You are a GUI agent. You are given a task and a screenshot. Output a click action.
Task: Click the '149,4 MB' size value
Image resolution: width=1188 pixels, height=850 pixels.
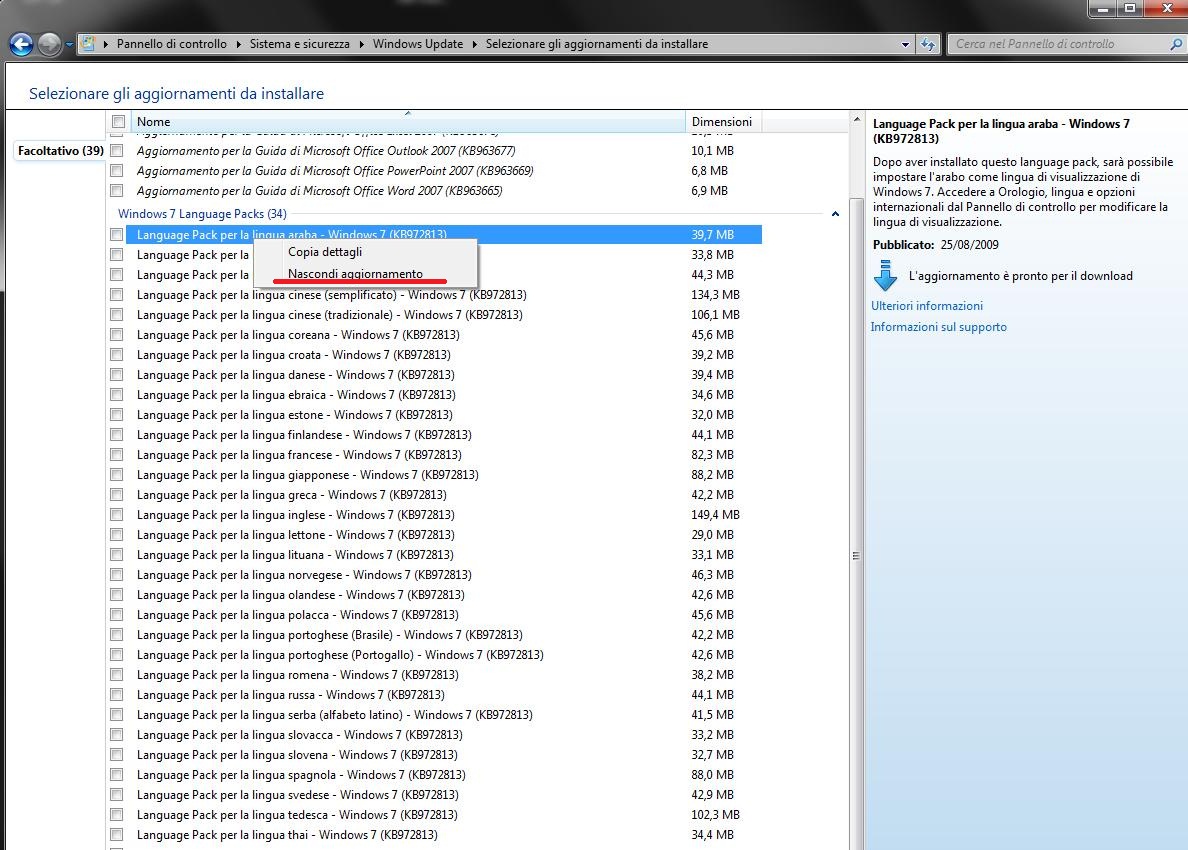coord(715,515)
